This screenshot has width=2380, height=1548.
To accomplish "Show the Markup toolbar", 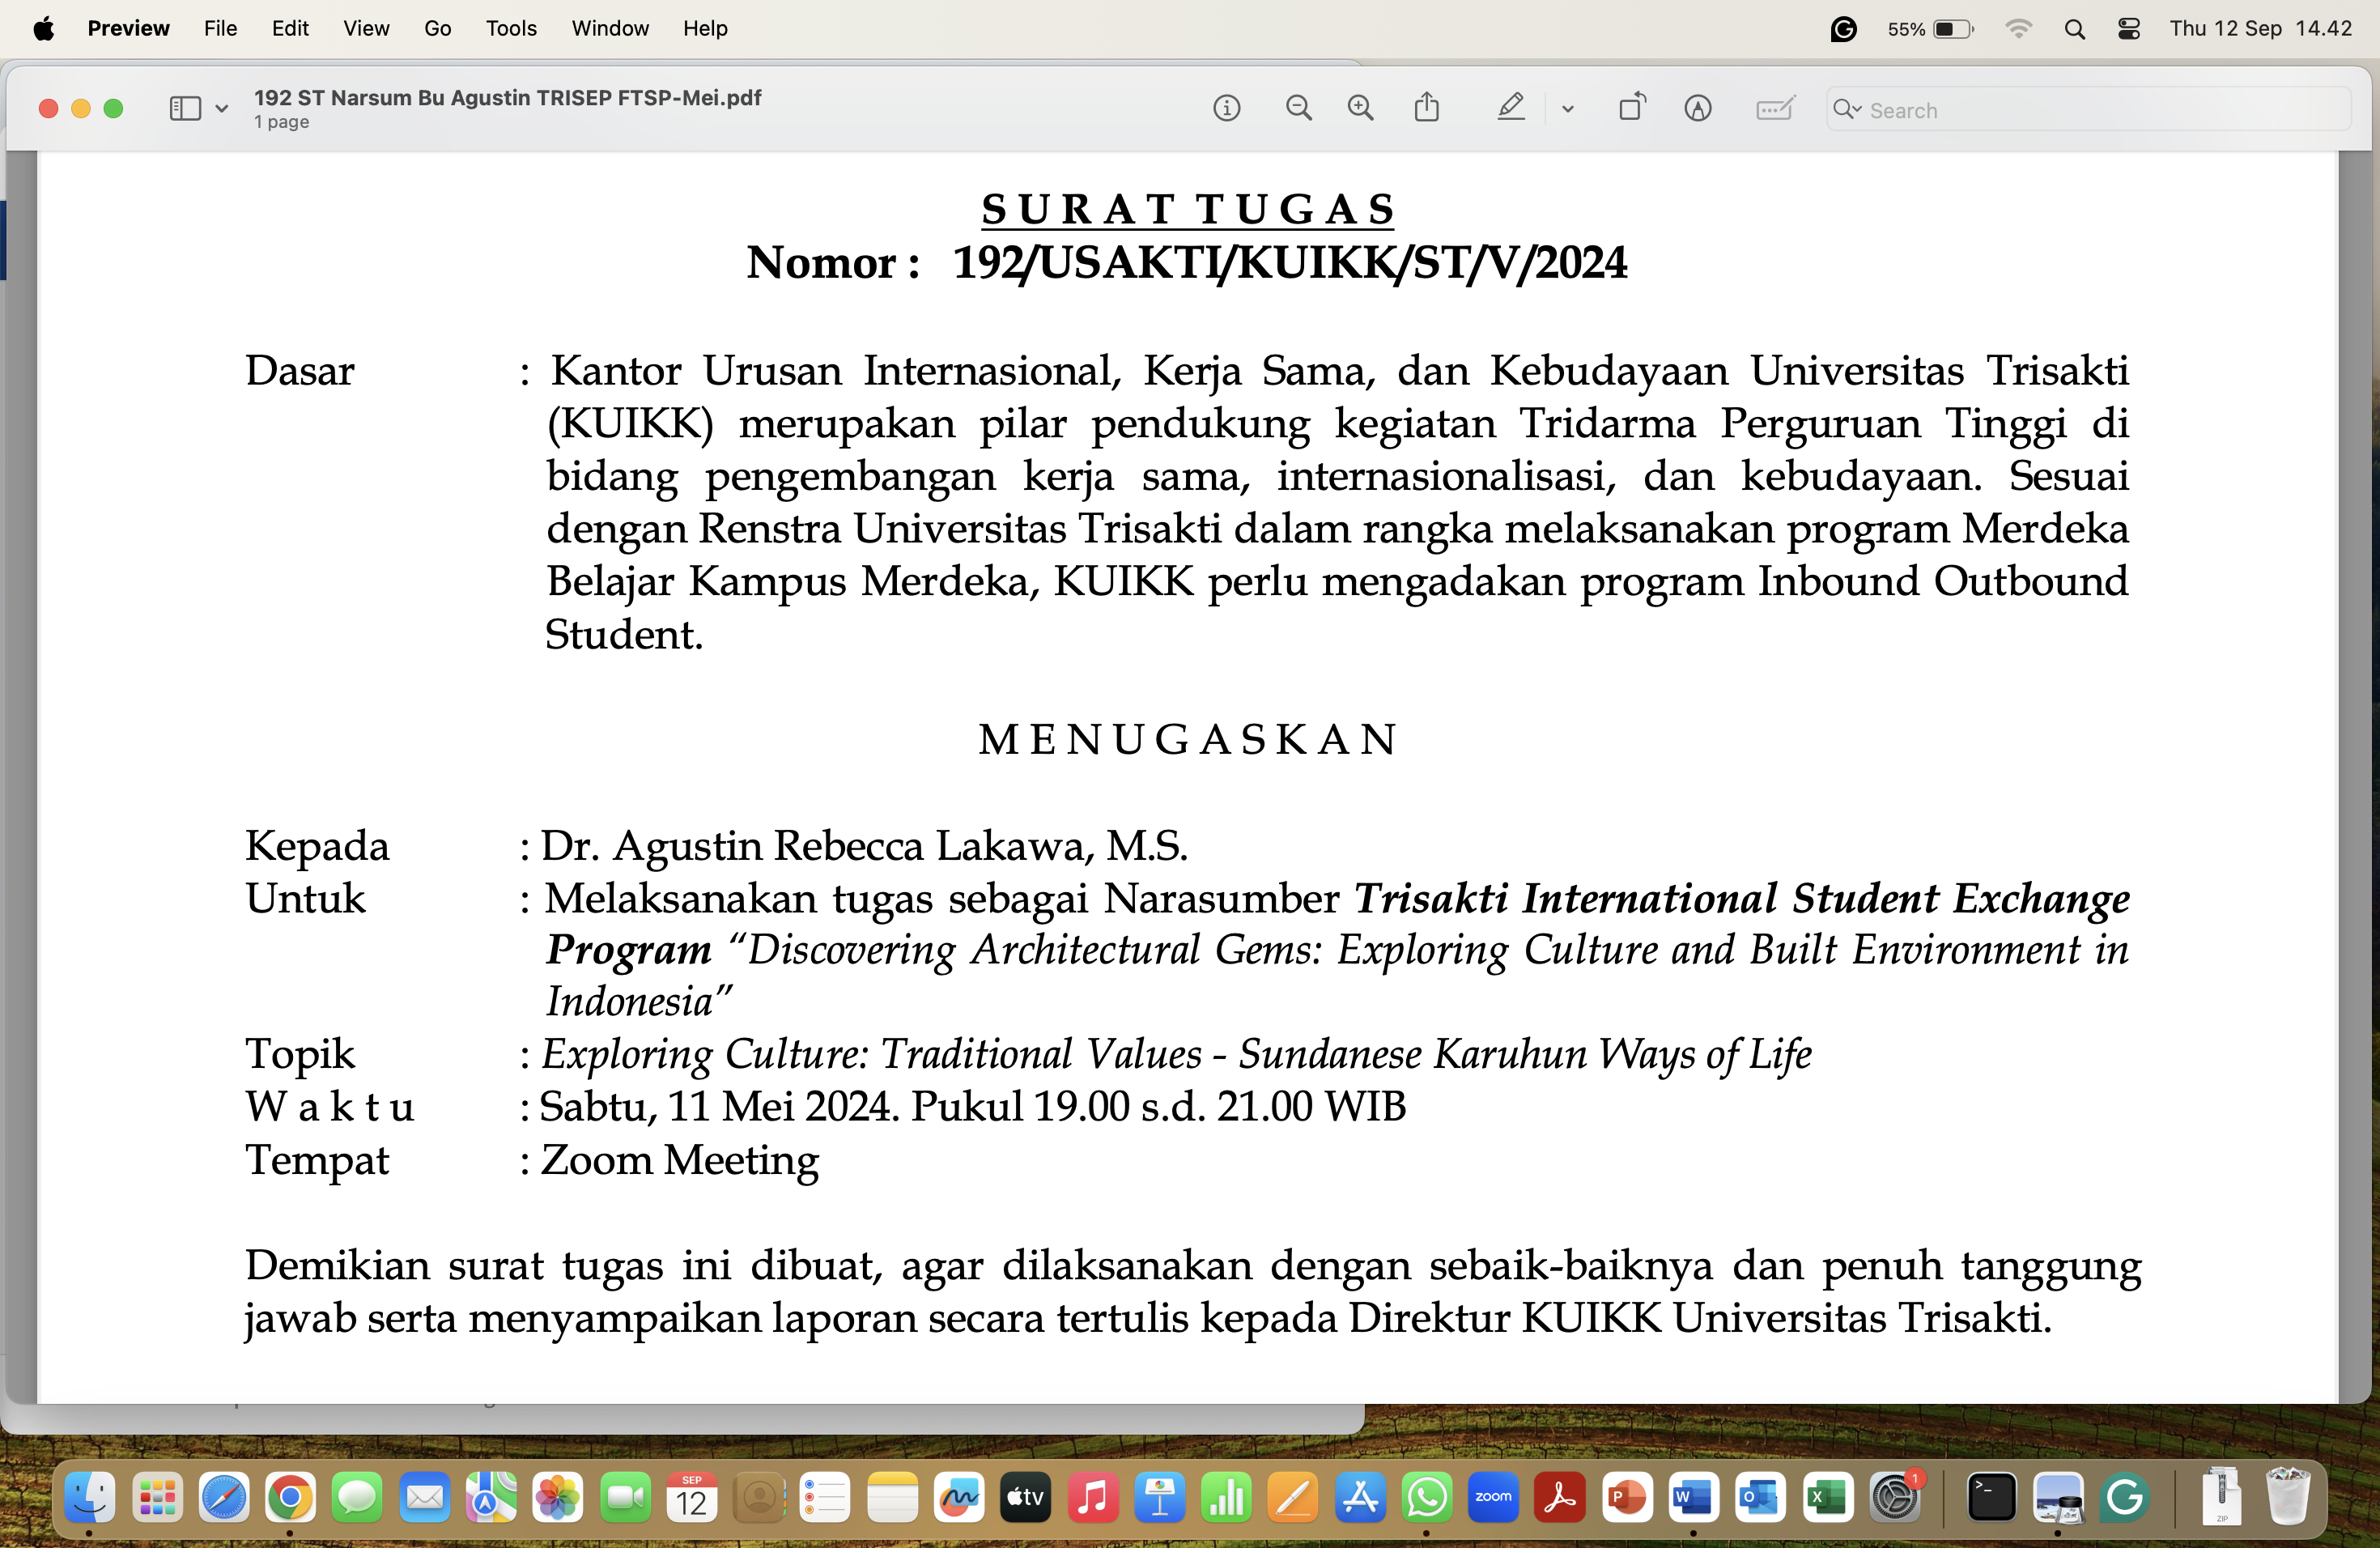I will pyautogui.click(x=1697, y=108).
